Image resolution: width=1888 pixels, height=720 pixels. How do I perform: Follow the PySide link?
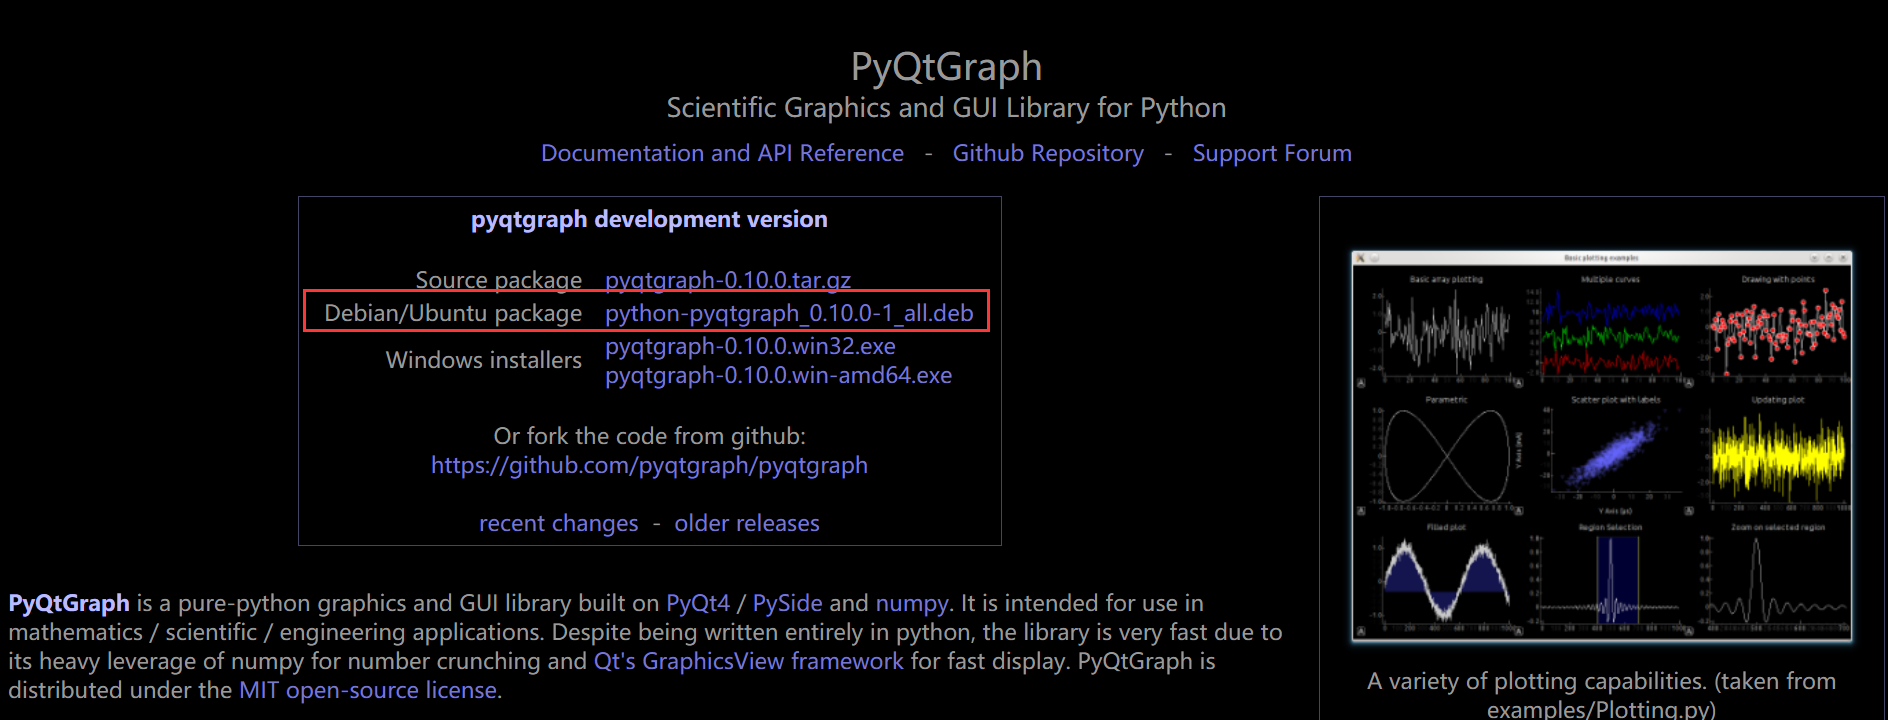[x=787, y=603]
